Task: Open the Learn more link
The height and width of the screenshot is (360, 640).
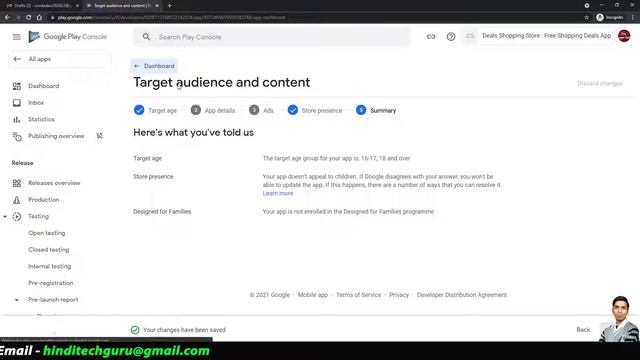Action: pyautogui.click(x=278, y=193)
